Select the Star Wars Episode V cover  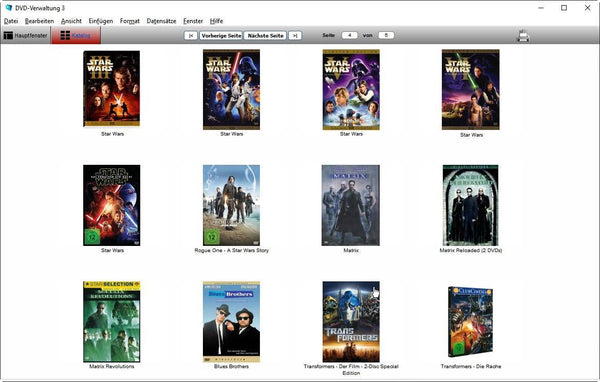351,89
